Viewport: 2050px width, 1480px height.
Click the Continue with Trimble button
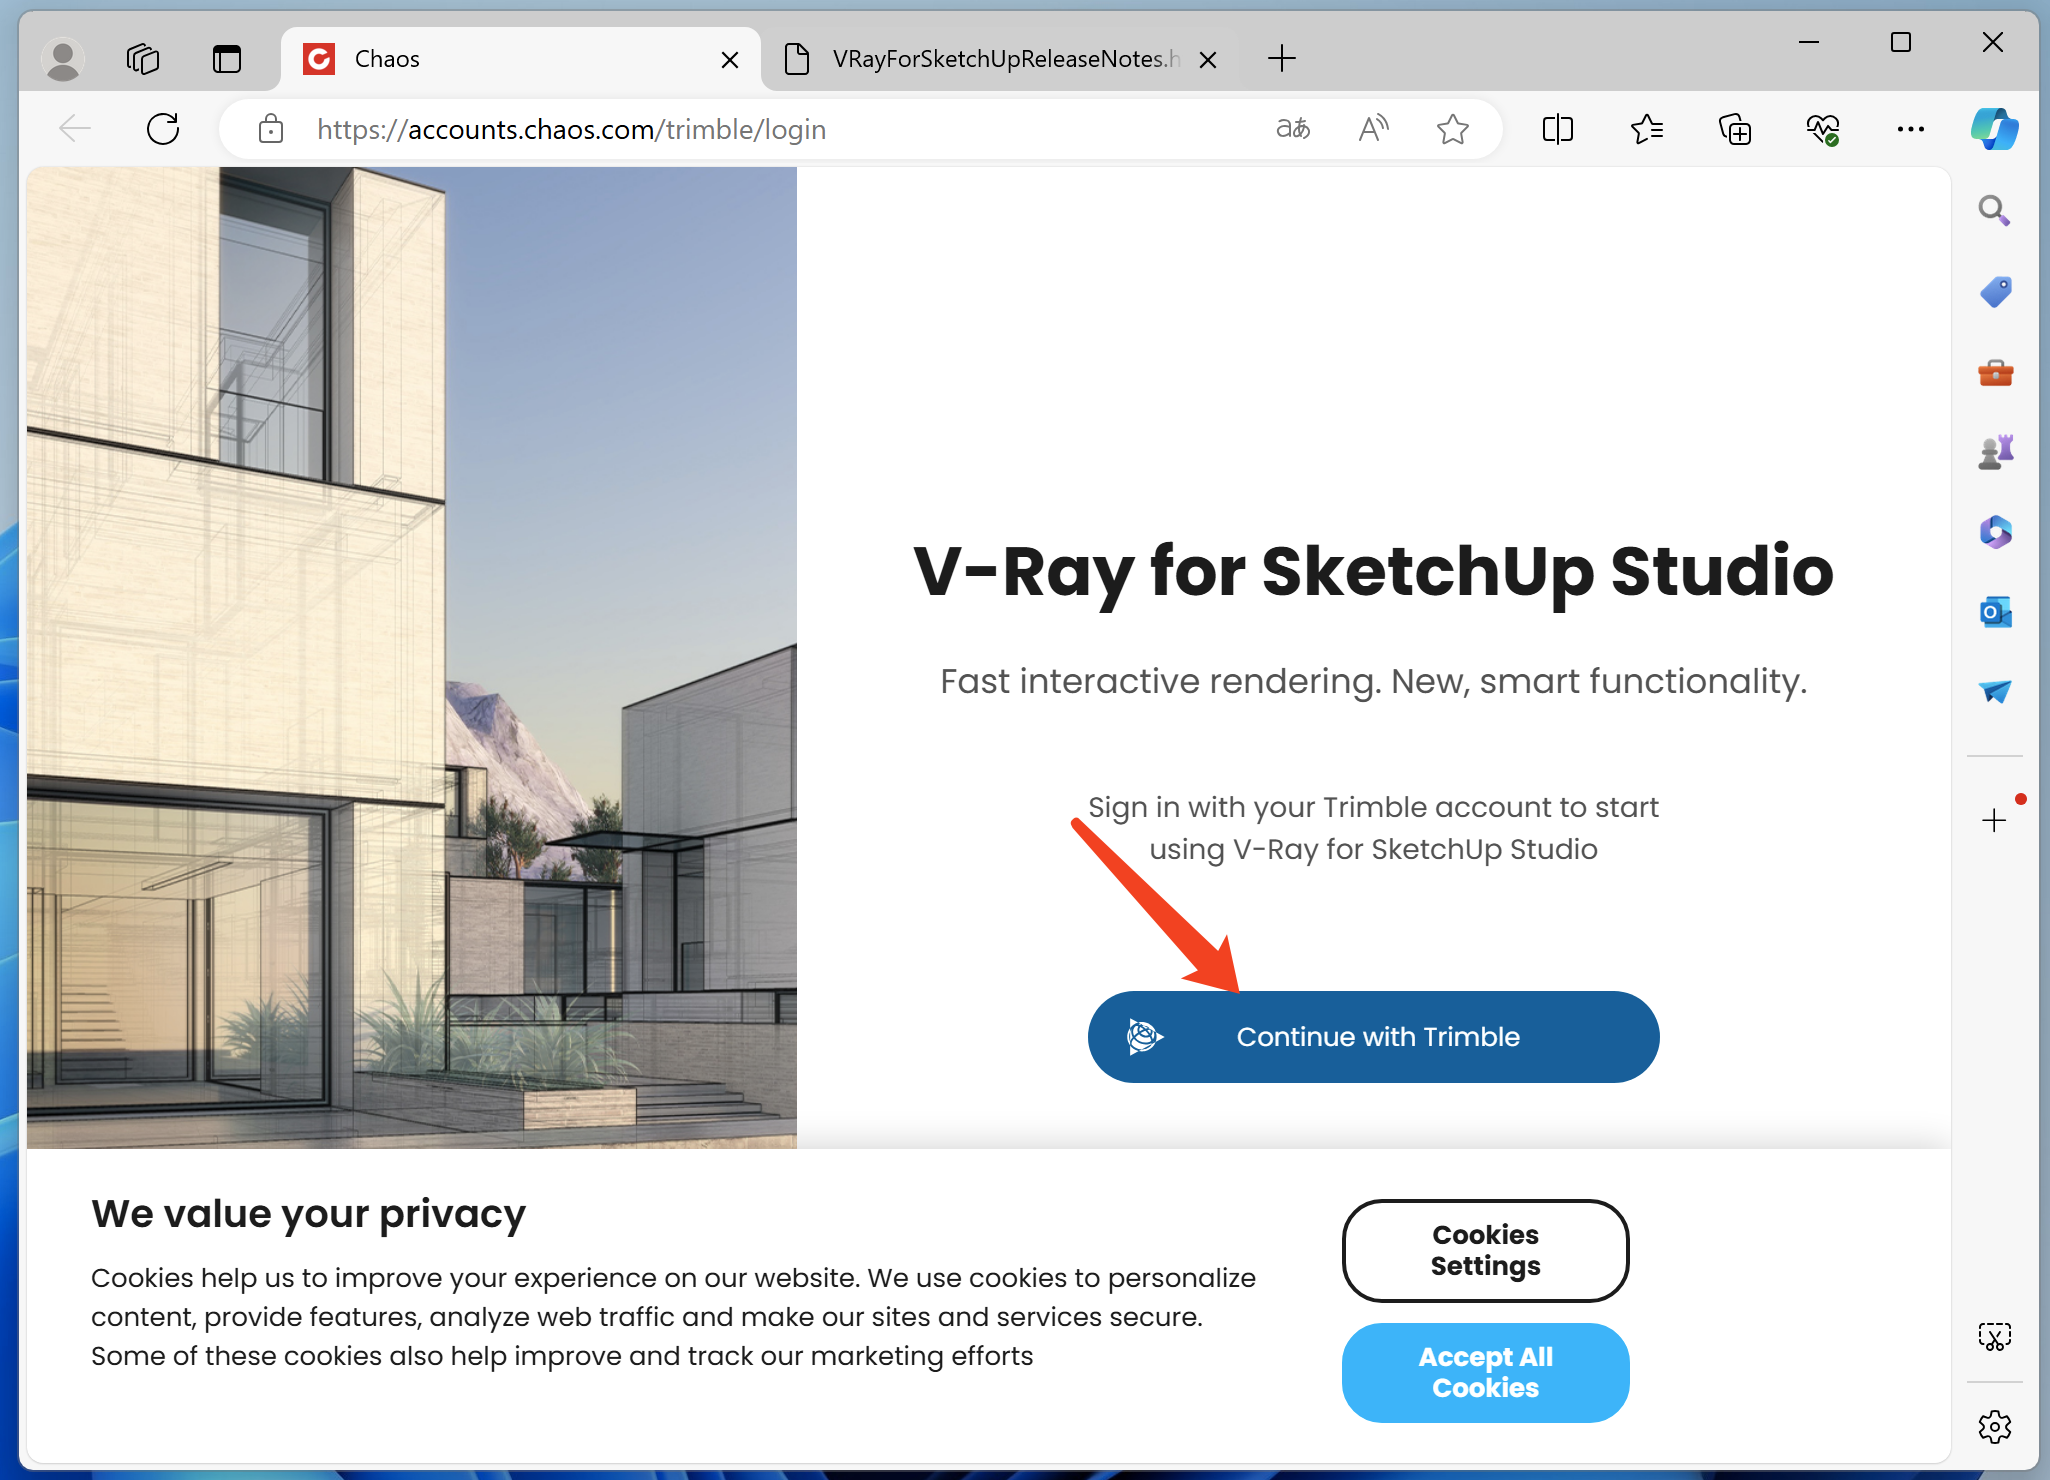click(x=1373, y=1037)
